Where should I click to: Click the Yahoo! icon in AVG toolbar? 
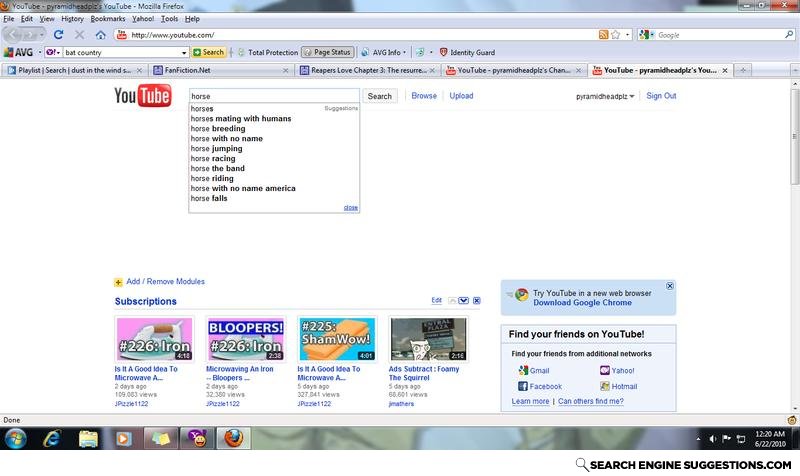point(51,52)
